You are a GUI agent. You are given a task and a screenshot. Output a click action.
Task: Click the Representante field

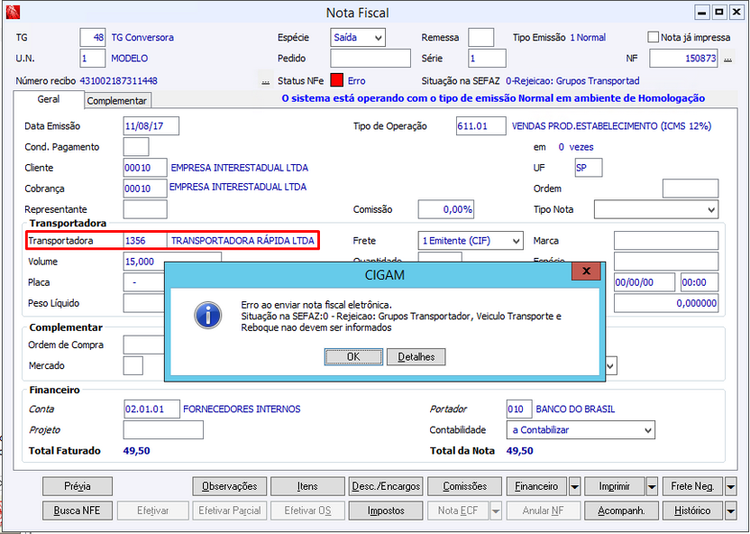(x=145, y=210)
